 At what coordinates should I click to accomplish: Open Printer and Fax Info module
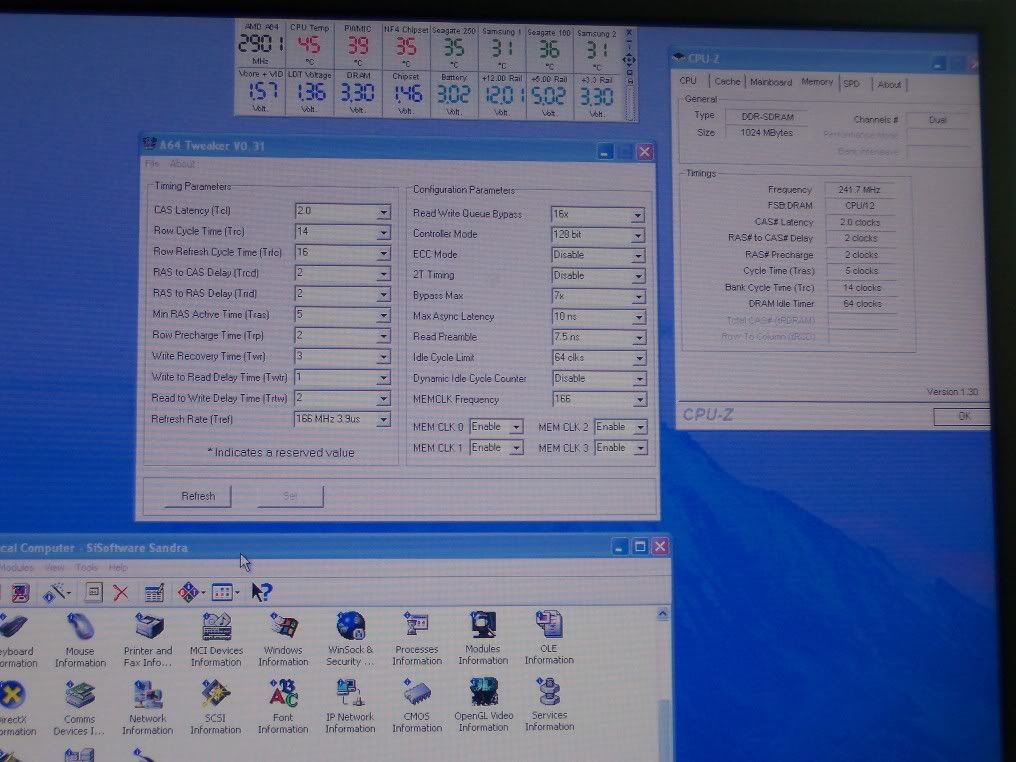pyautogui.click(x=148, y=639)
